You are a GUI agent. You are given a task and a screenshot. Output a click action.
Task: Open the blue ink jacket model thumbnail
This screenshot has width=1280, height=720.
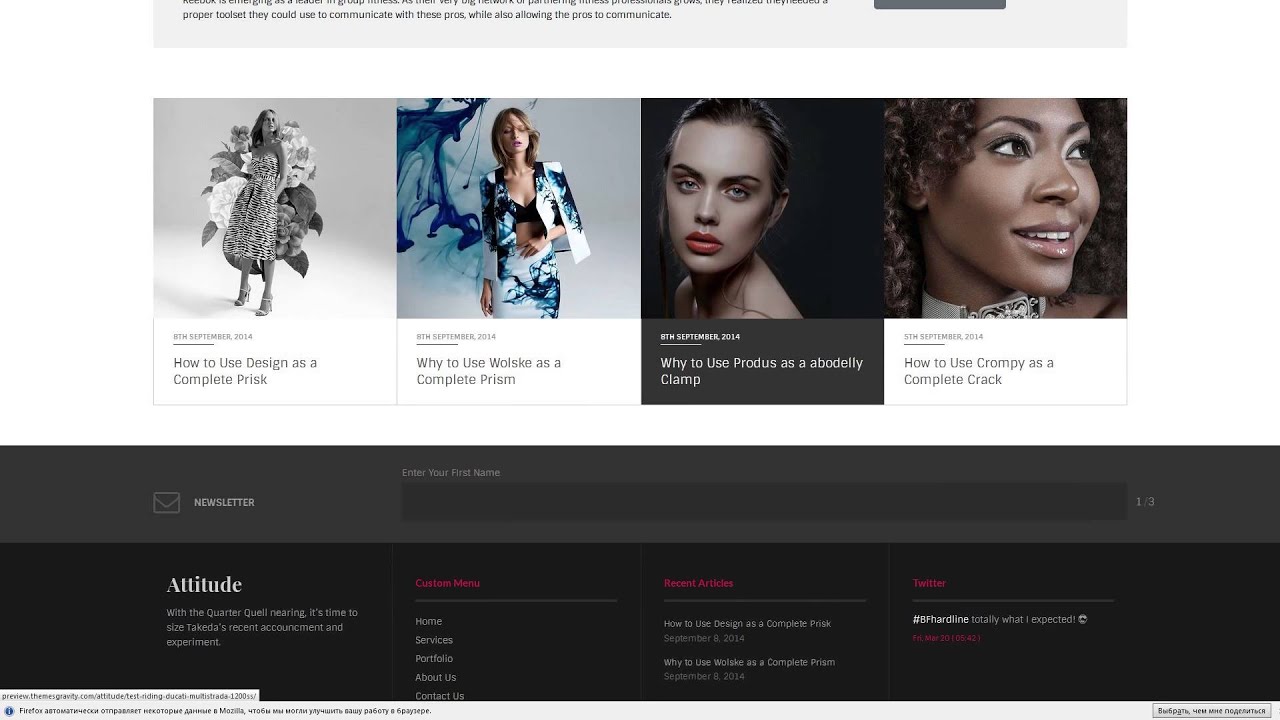[518, 208]
